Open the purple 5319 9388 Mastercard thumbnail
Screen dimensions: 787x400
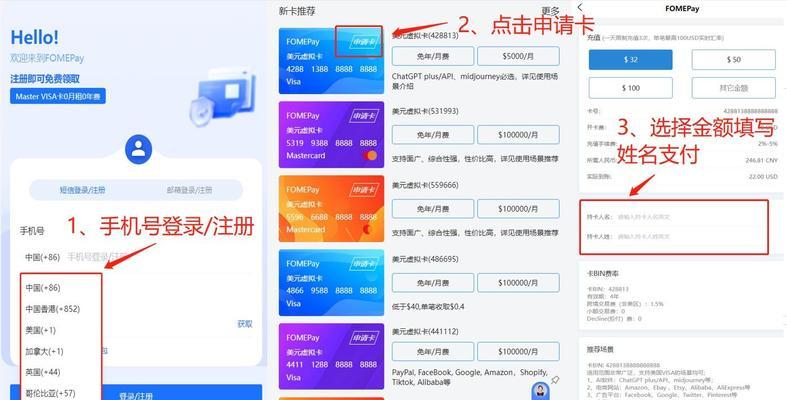pyautogui.click(x=331, y=135)
